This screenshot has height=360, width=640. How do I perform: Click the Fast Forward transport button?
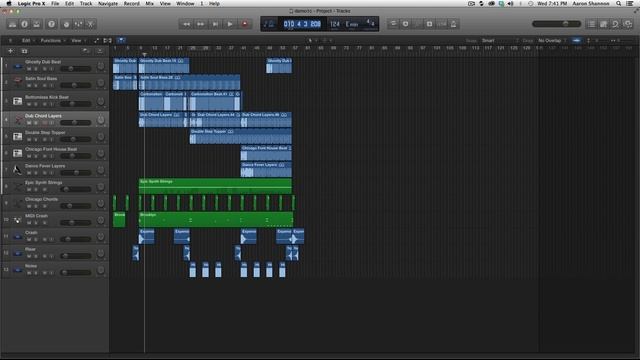pos(200,24)
